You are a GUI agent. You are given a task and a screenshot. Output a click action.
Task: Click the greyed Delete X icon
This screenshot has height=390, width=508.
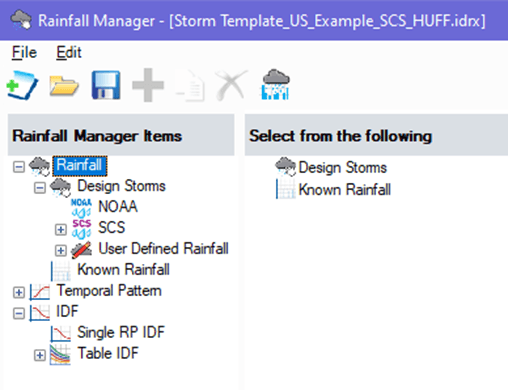232,85
